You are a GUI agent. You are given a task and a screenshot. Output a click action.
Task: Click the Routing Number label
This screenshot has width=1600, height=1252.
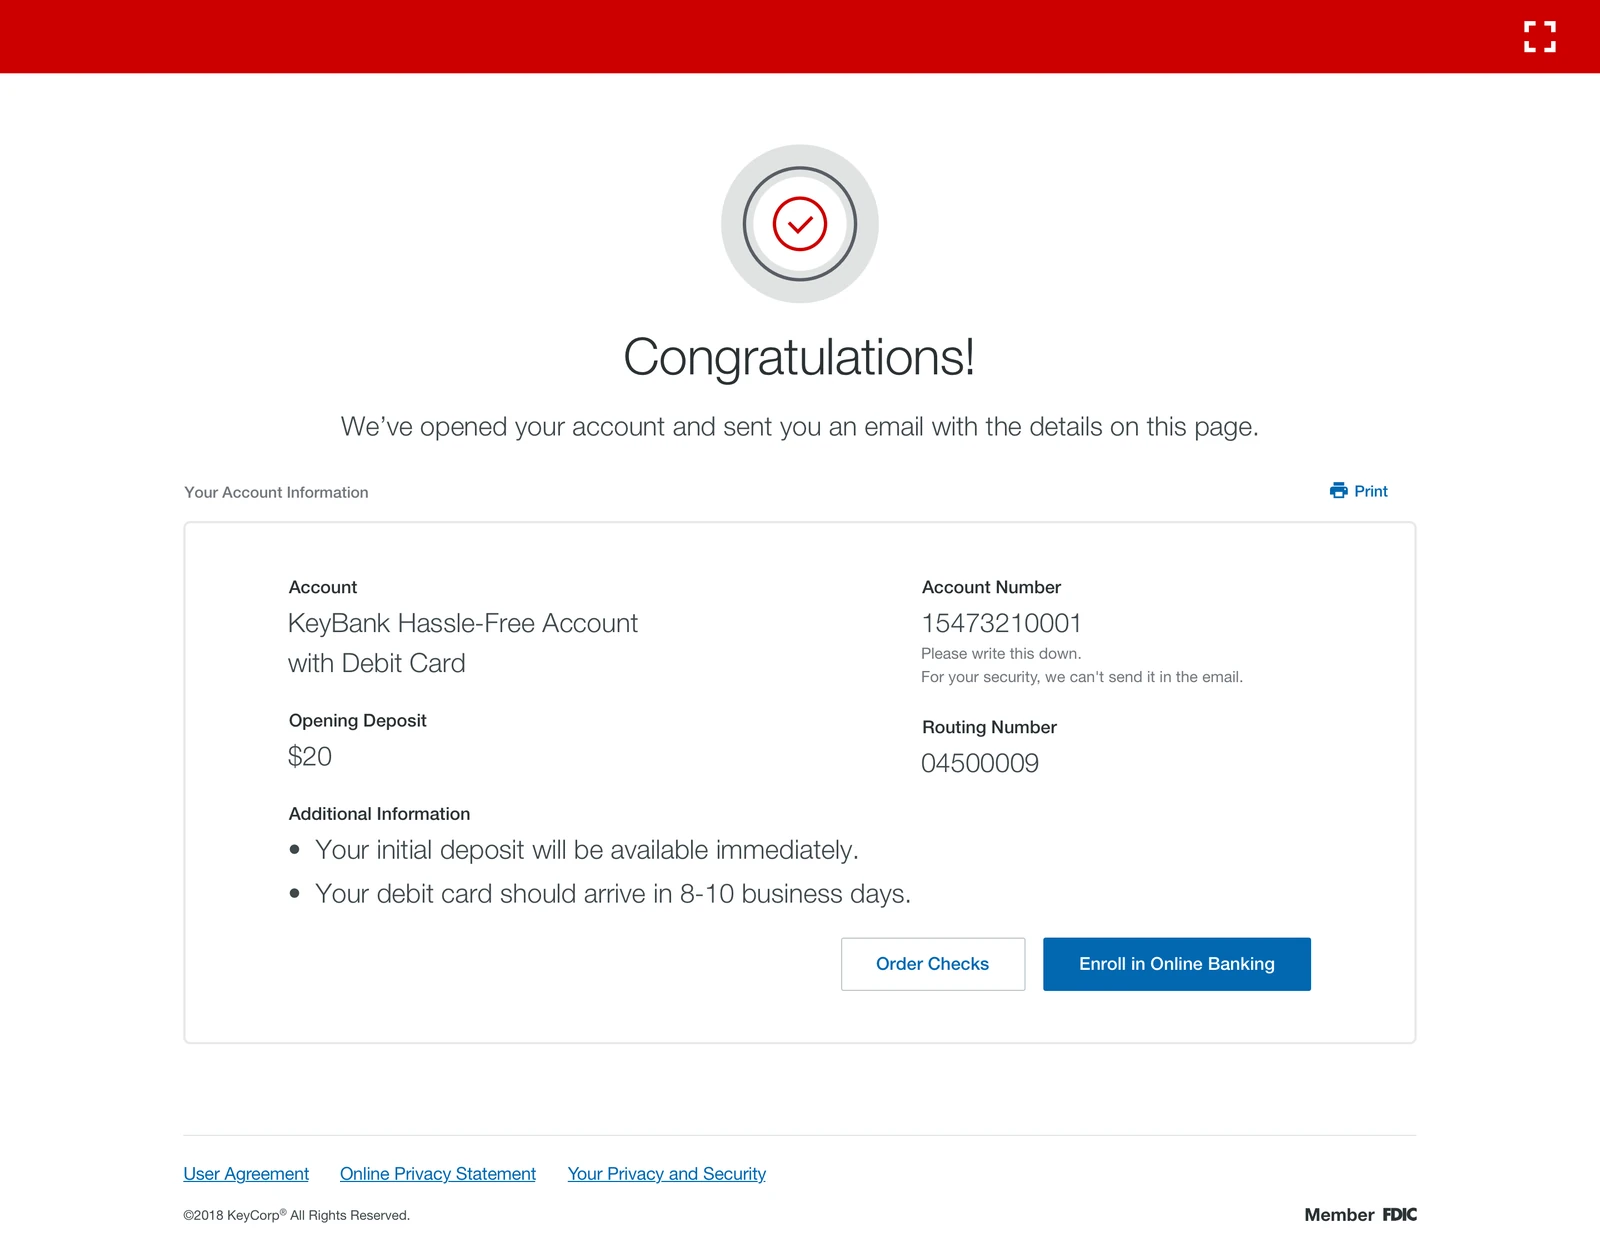coord(989,727)
